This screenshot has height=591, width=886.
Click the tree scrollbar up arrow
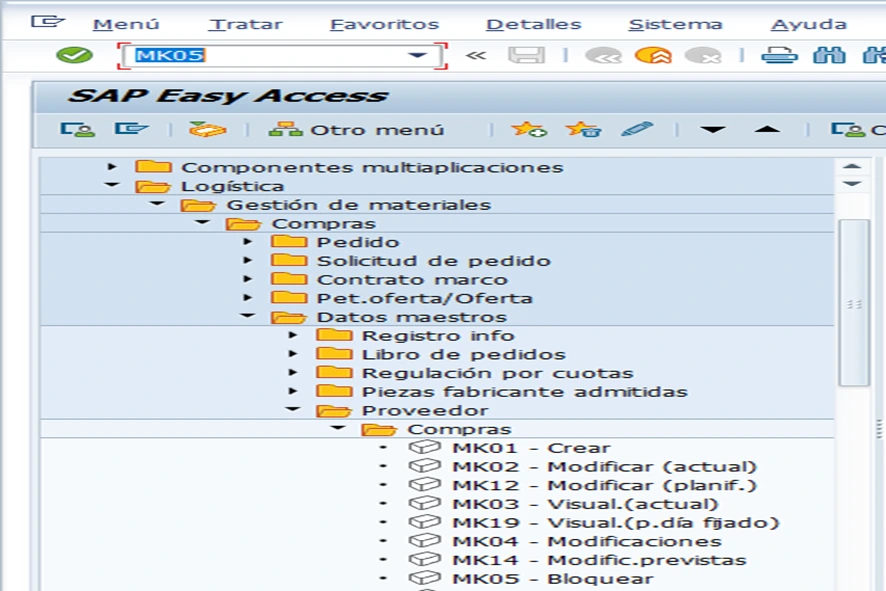point(852,167)
